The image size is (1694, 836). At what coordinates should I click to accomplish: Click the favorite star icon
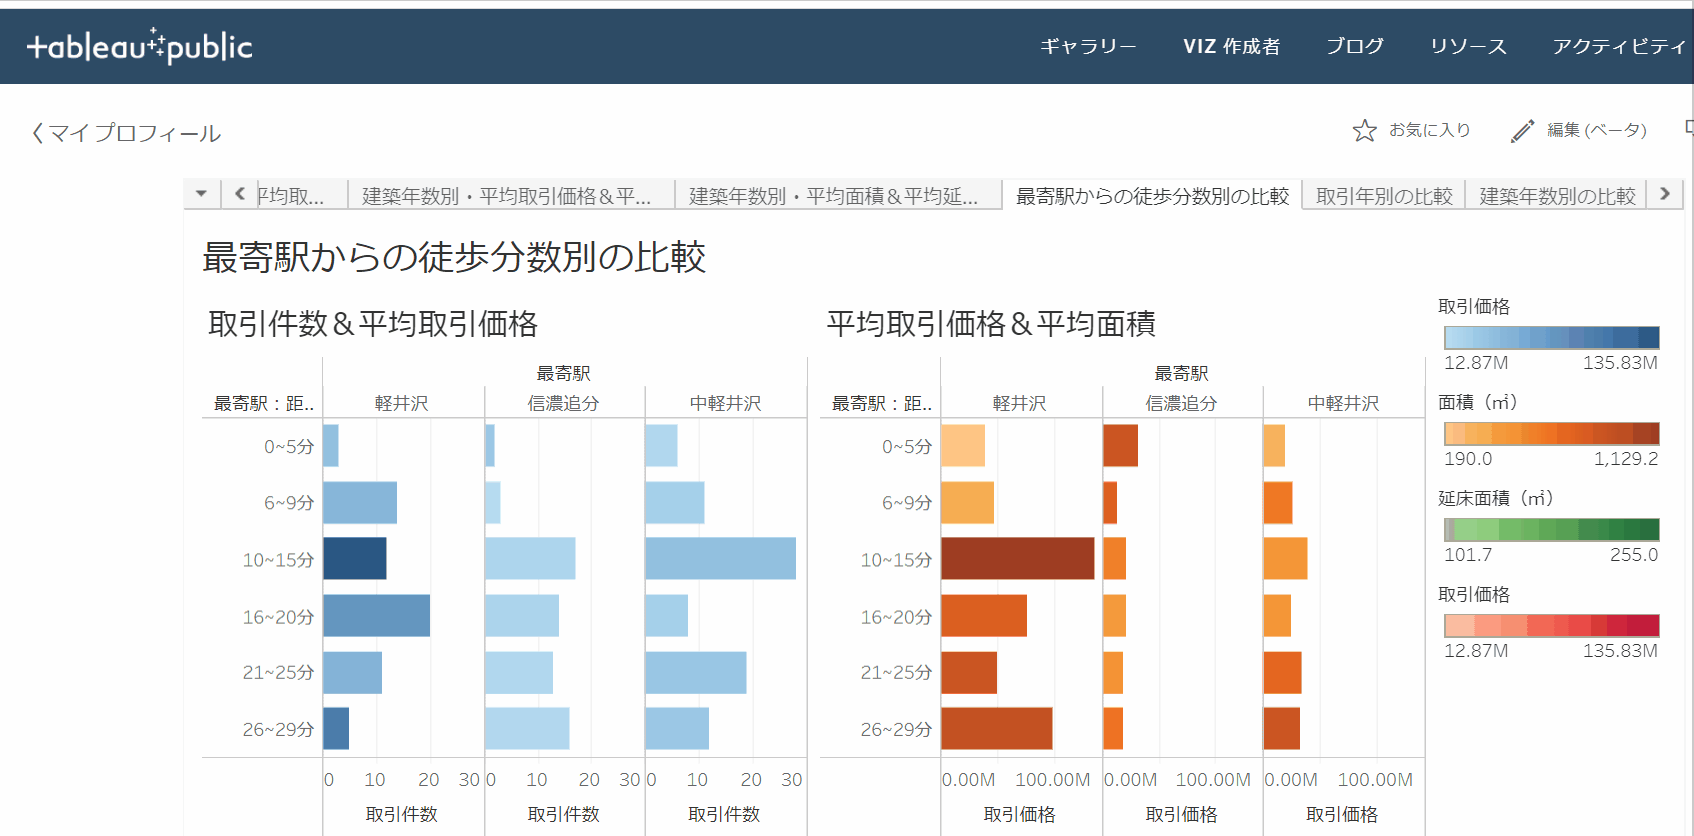coord(1364,131)
